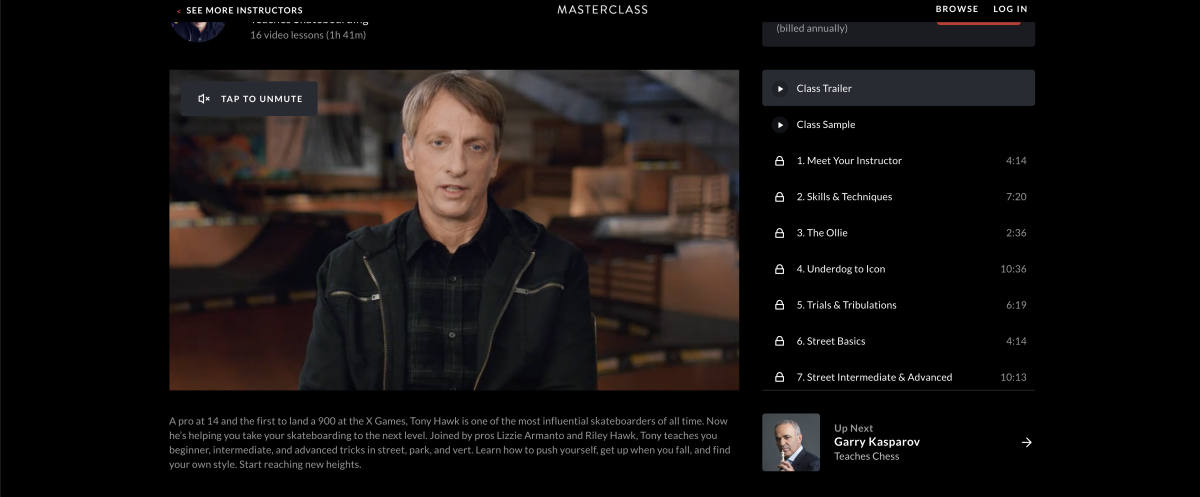
Task: Click lock icon beside Trials & Tribulations
Action: pyautogui.click(x=779, y=304)
